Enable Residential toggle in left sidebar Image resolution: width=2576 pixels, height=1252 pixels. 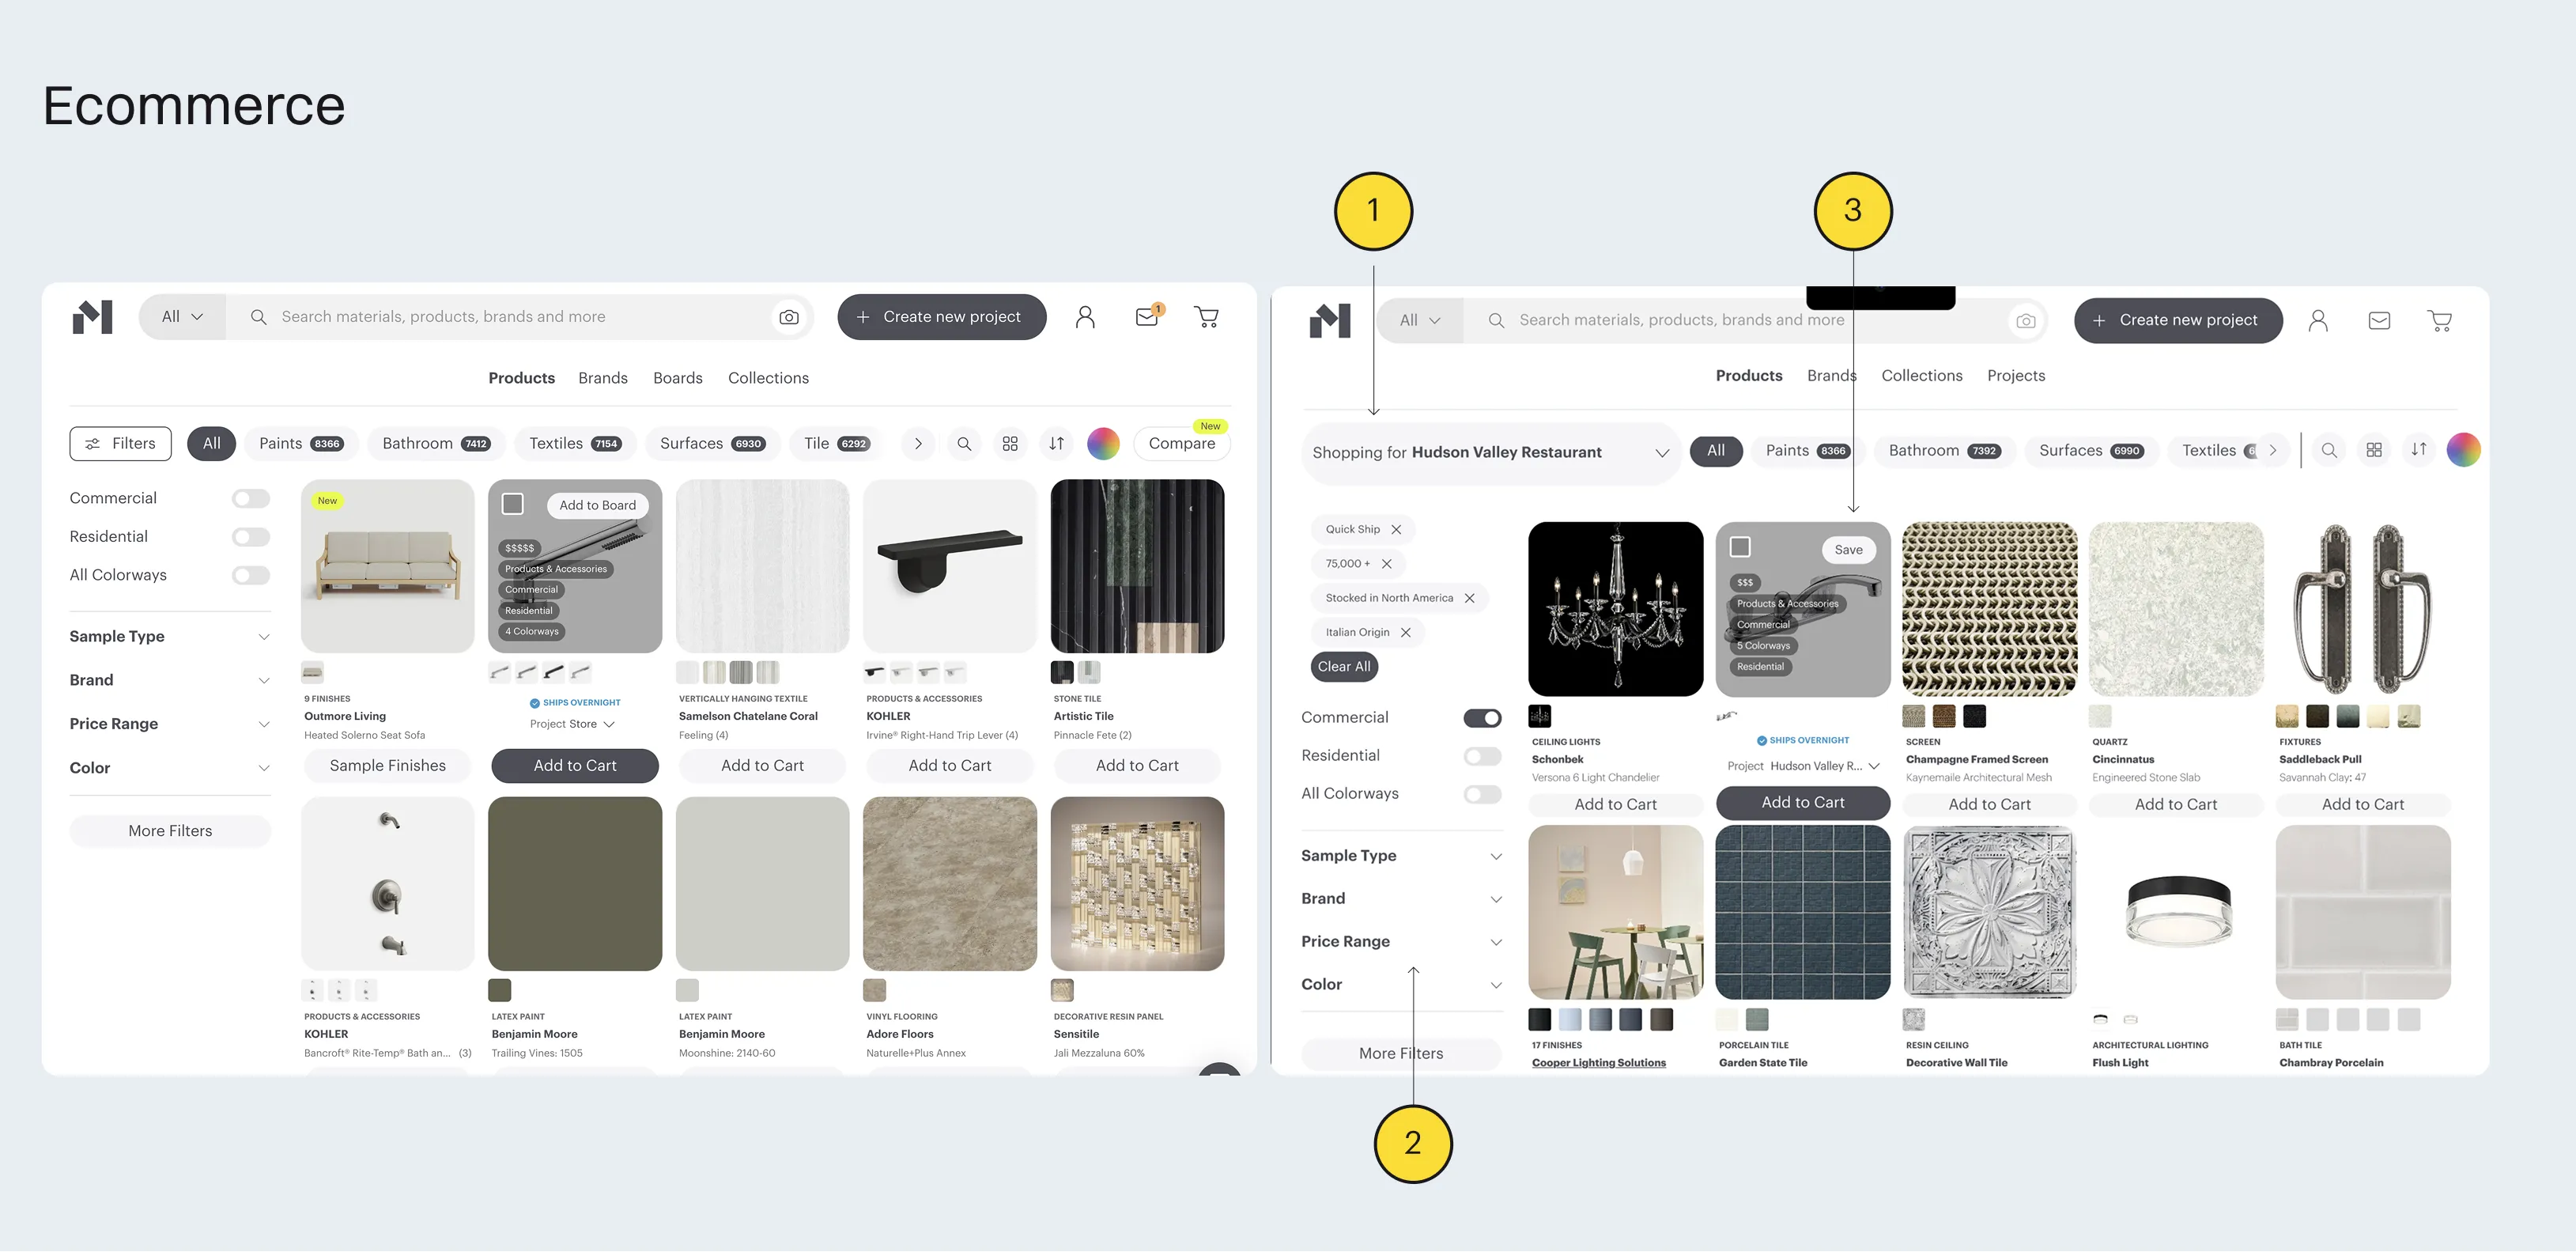[x=251, y=537]
